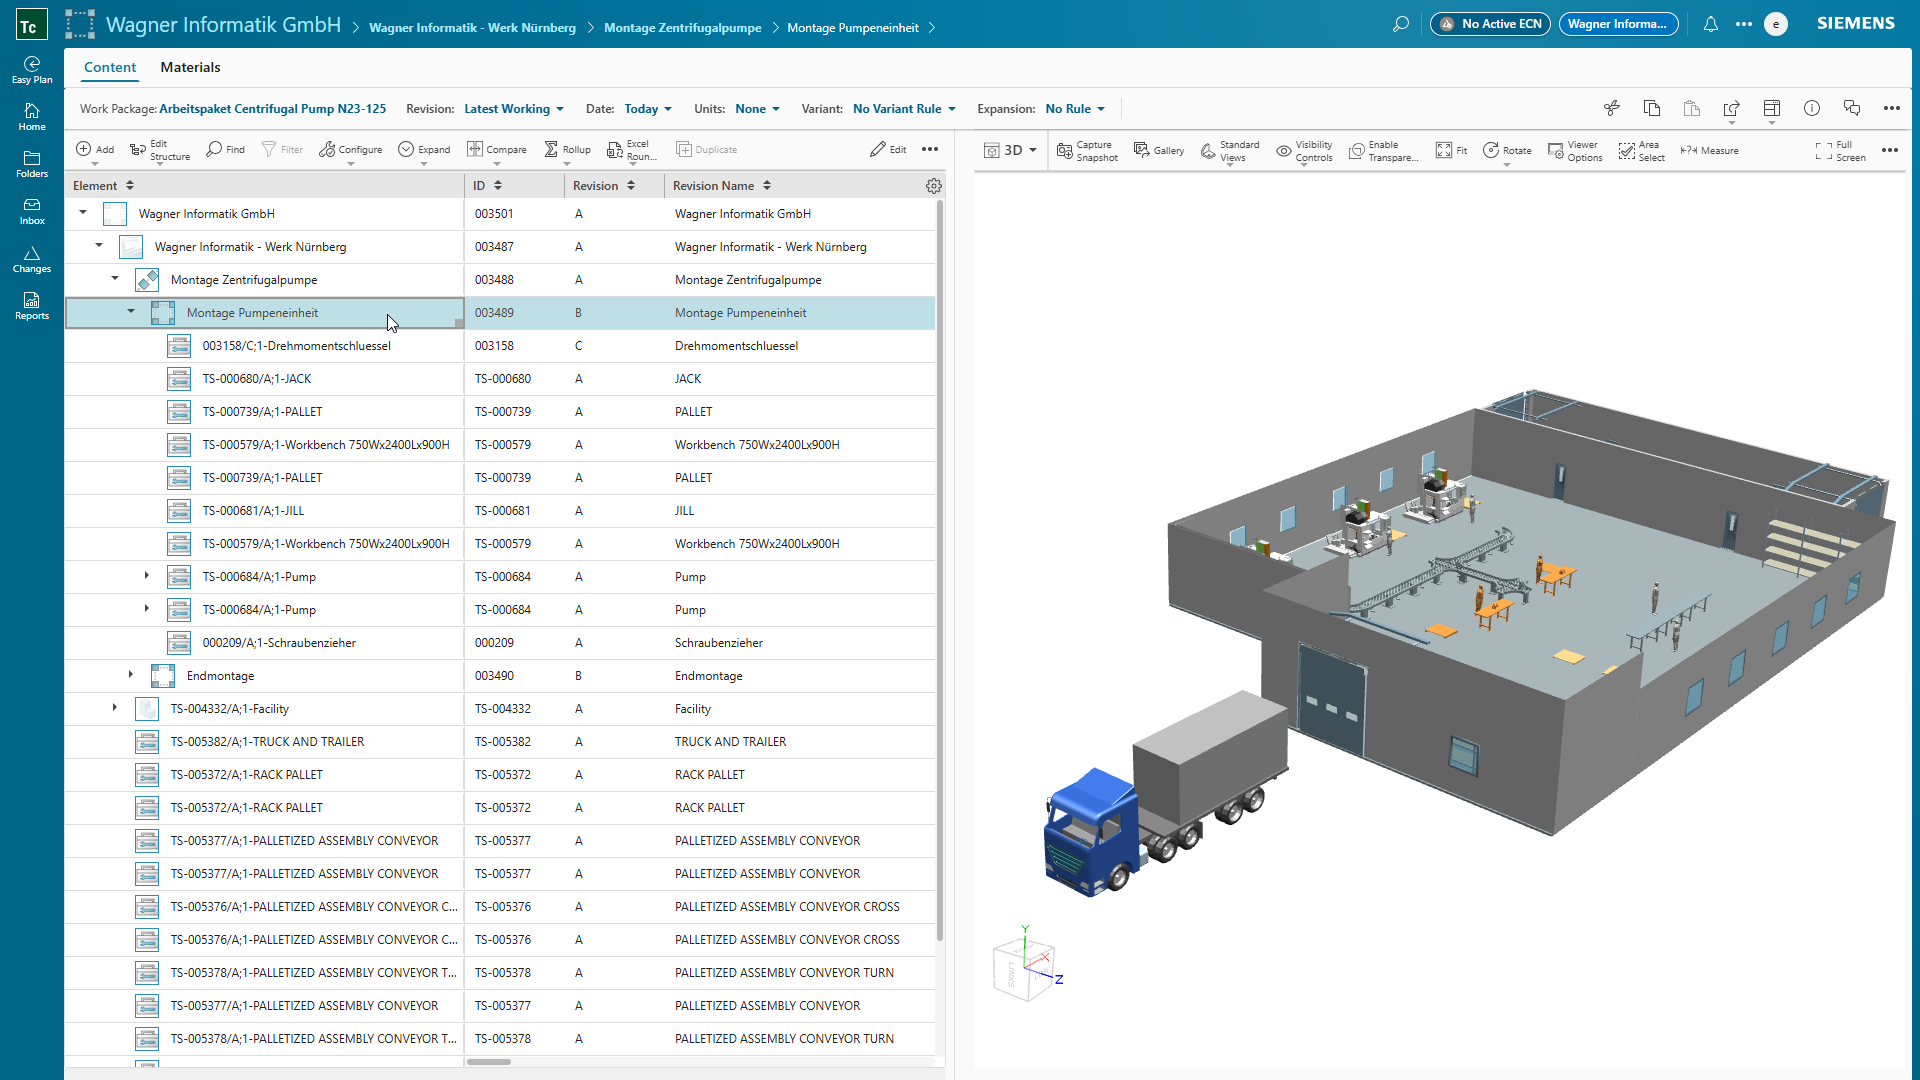Select the Measure tool
Image resolution: width=1920 pixels, height=1080 pixels.
pos(1709,150)
